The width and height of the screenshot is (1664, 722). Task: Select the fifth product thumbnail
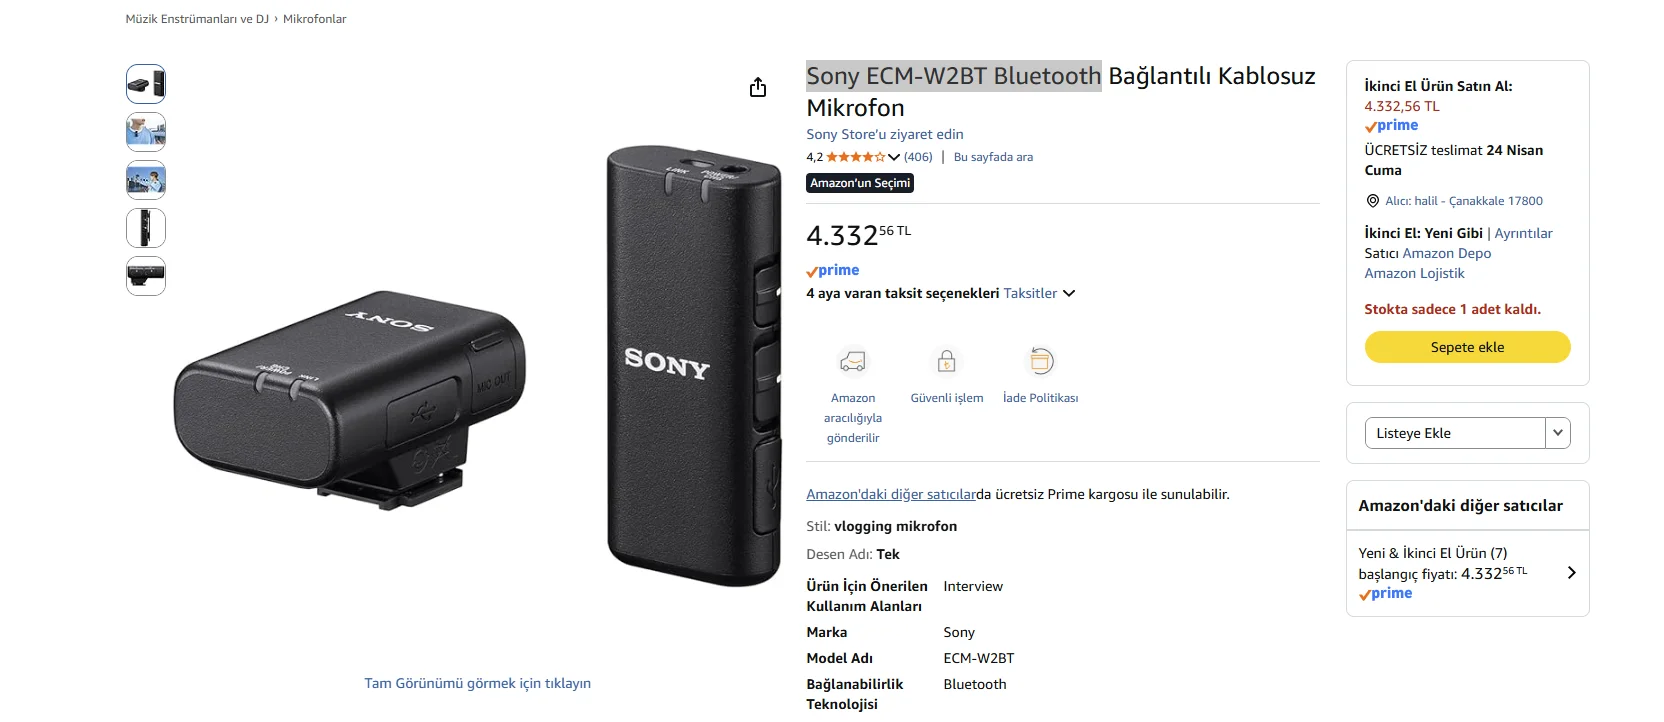pyautogui.click(x=146, y=276)
